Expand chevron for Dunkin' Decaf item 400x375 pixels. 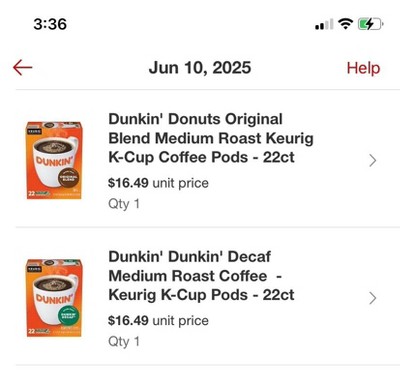click(x=373, y=298)
